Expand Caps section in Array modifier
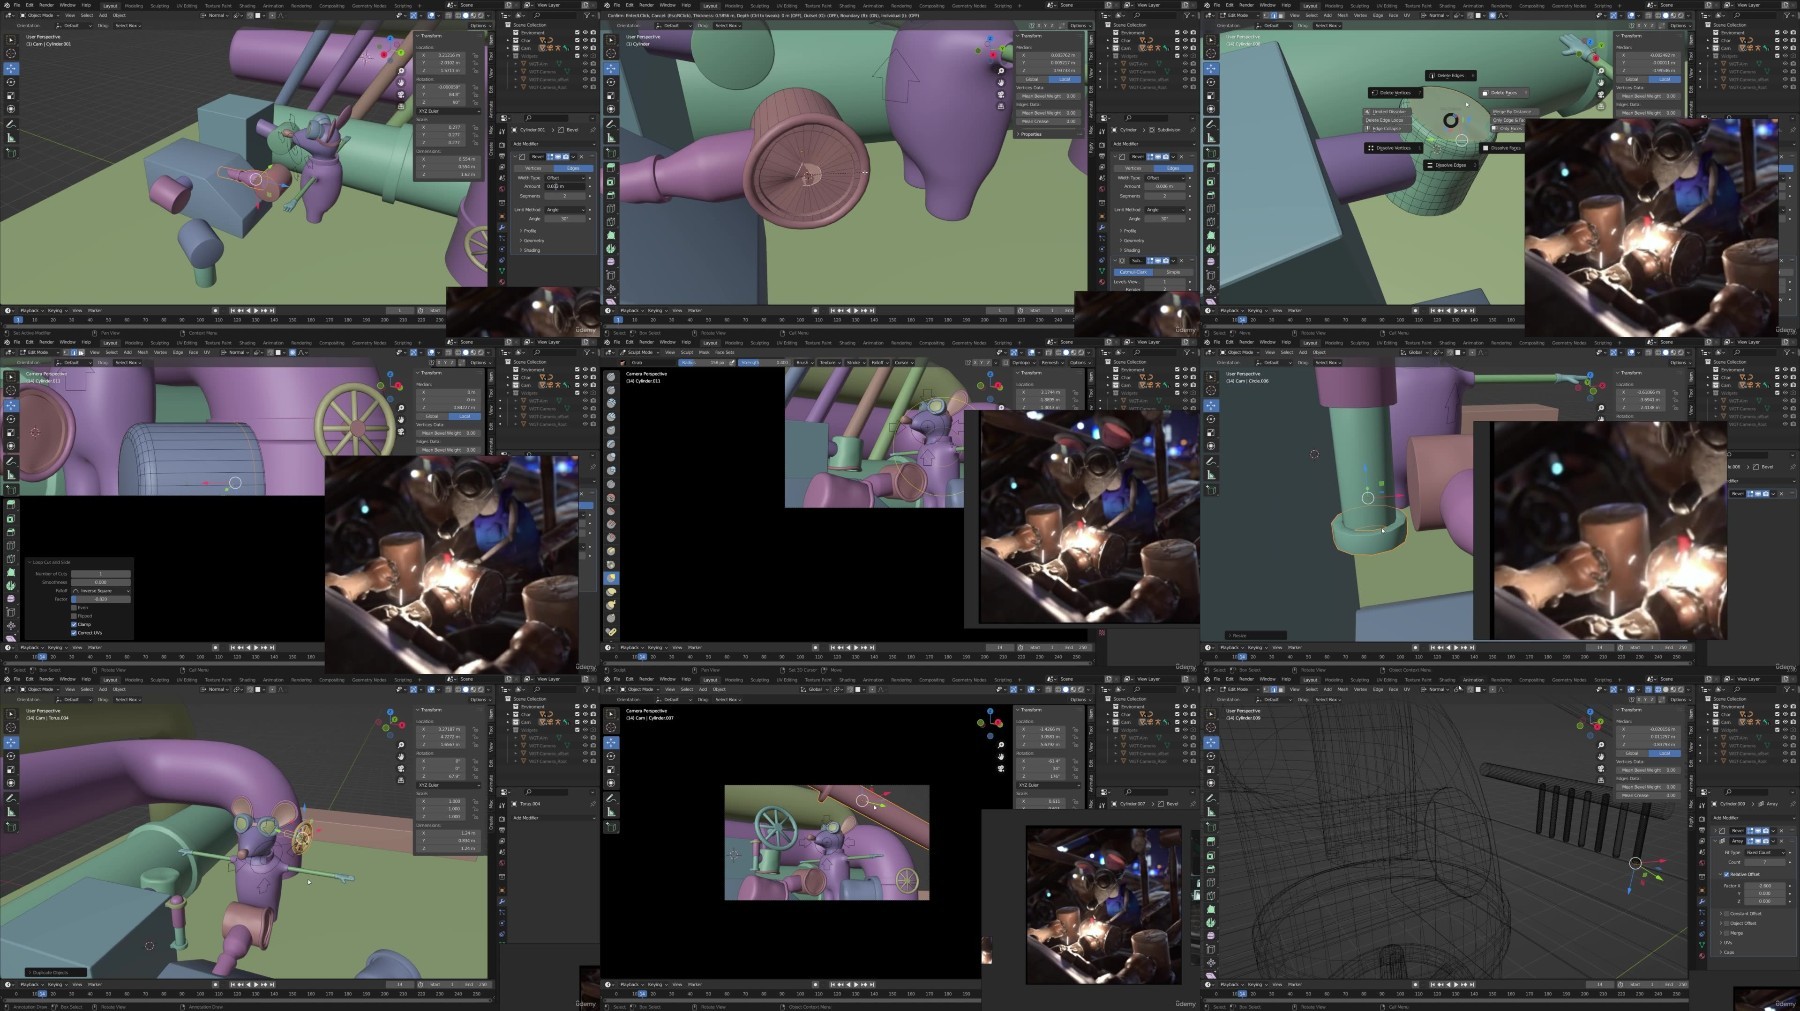Viewport: 1800px width, 1011px height. 1728,952
